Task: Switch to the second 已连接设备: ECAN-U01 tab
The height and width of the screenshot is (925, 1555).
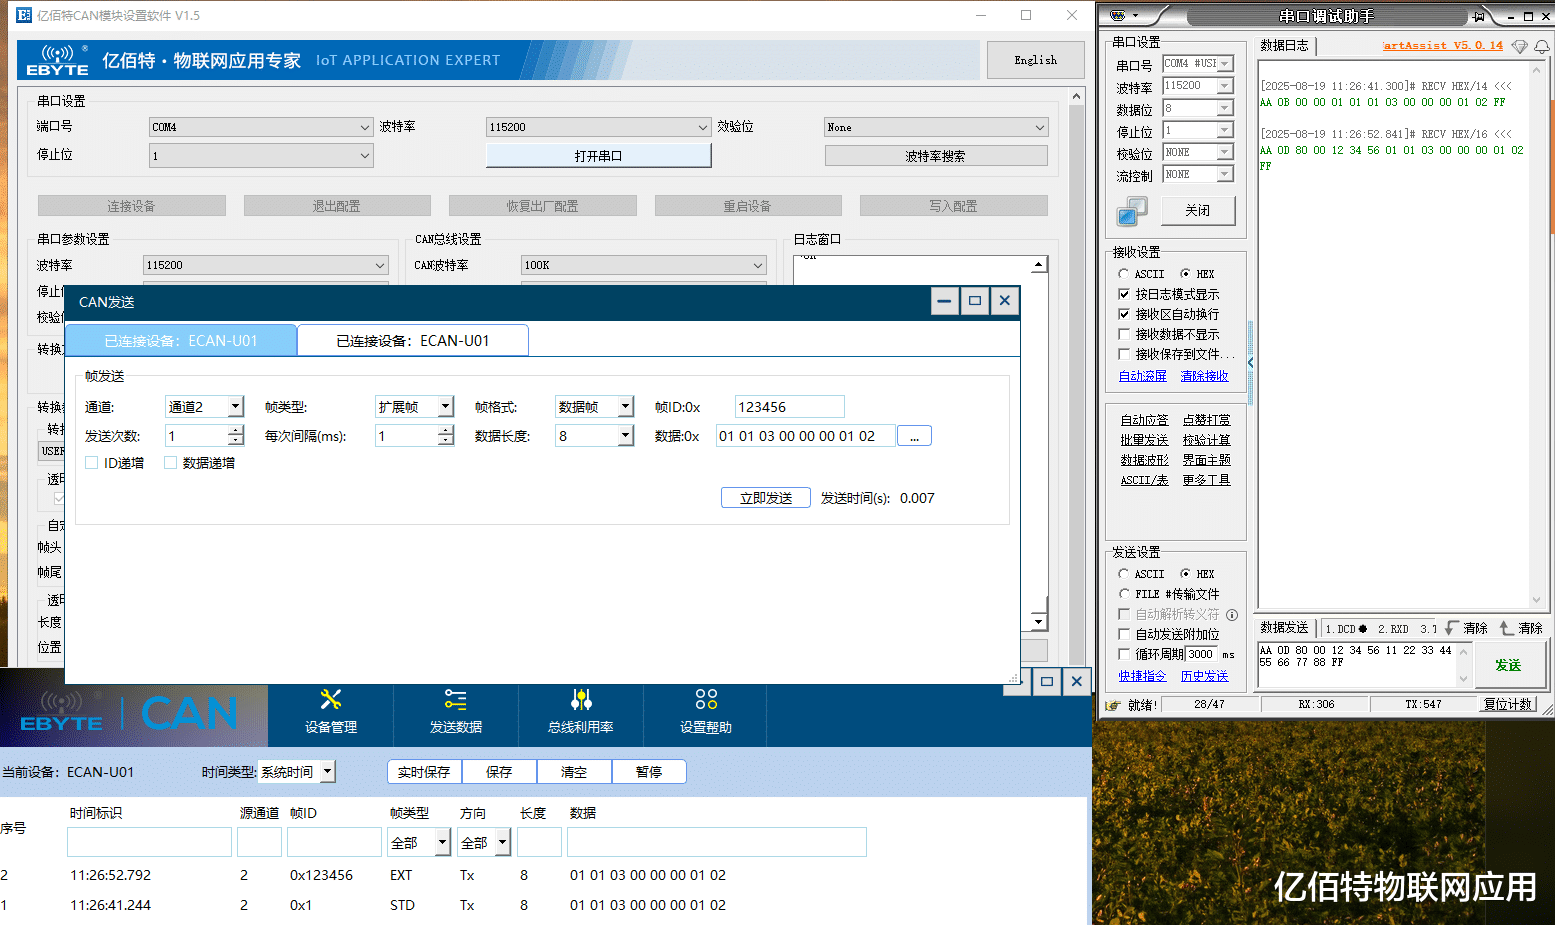Action: tap(413, 340)
